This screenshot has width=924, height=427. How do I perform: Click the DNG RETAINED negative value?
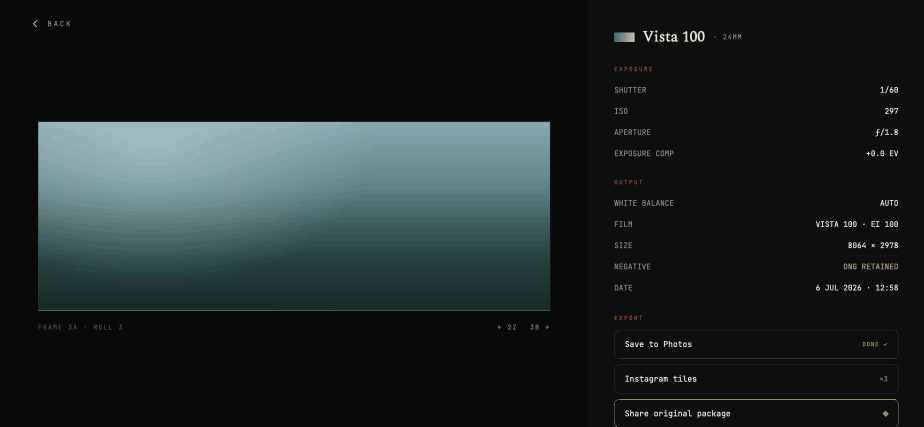pos(870,267)
